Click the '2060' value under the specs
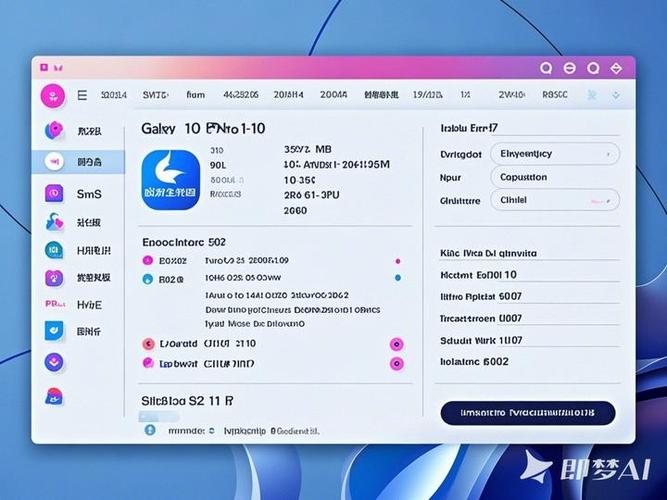 click(x=295, y=211)
